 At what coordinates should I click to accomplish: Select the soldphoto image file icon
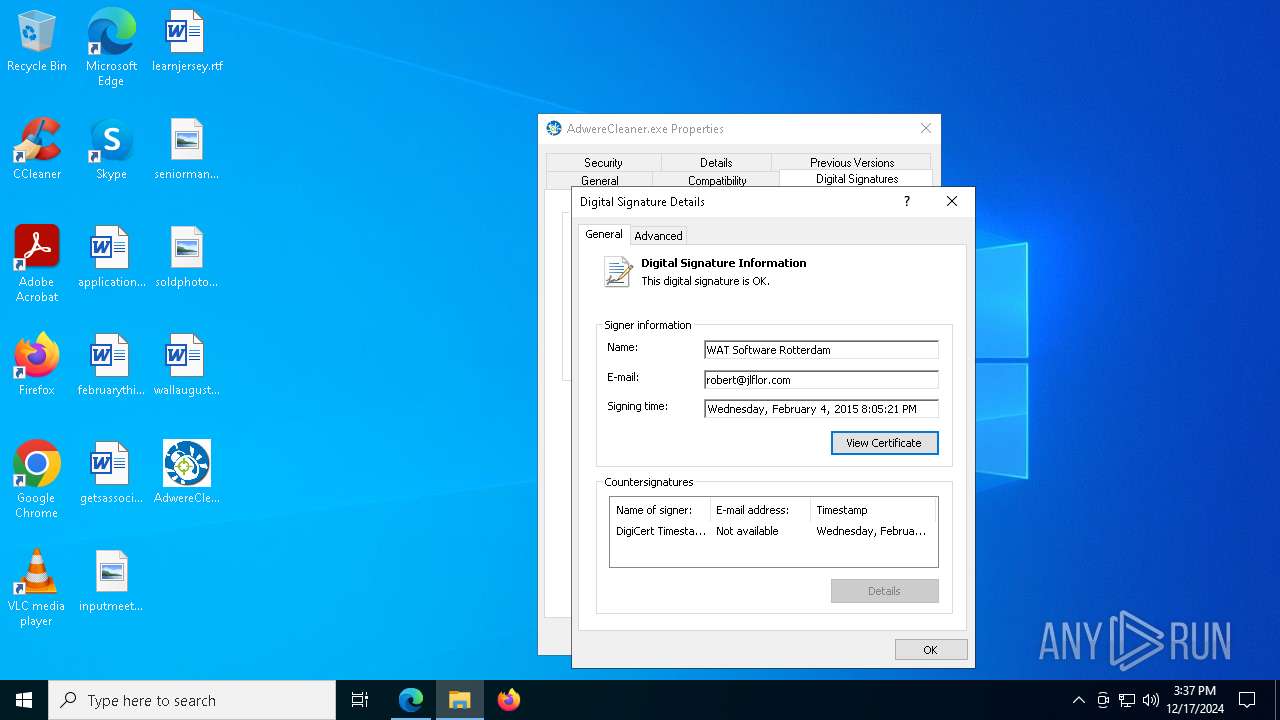pos(187,257)
